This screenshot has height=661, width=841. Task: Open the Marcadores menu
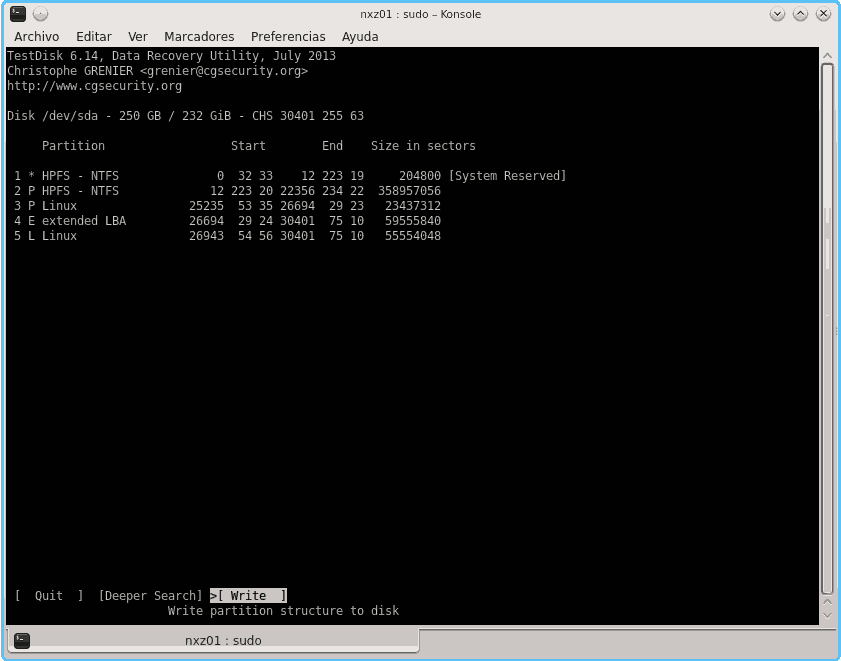click(199, 36)
